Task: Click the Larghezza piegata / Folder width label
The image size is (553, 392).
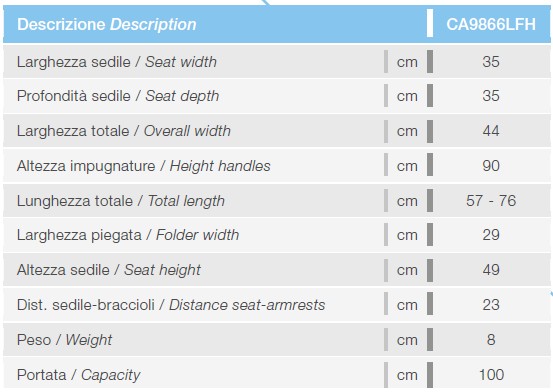Action: [128, 235]
